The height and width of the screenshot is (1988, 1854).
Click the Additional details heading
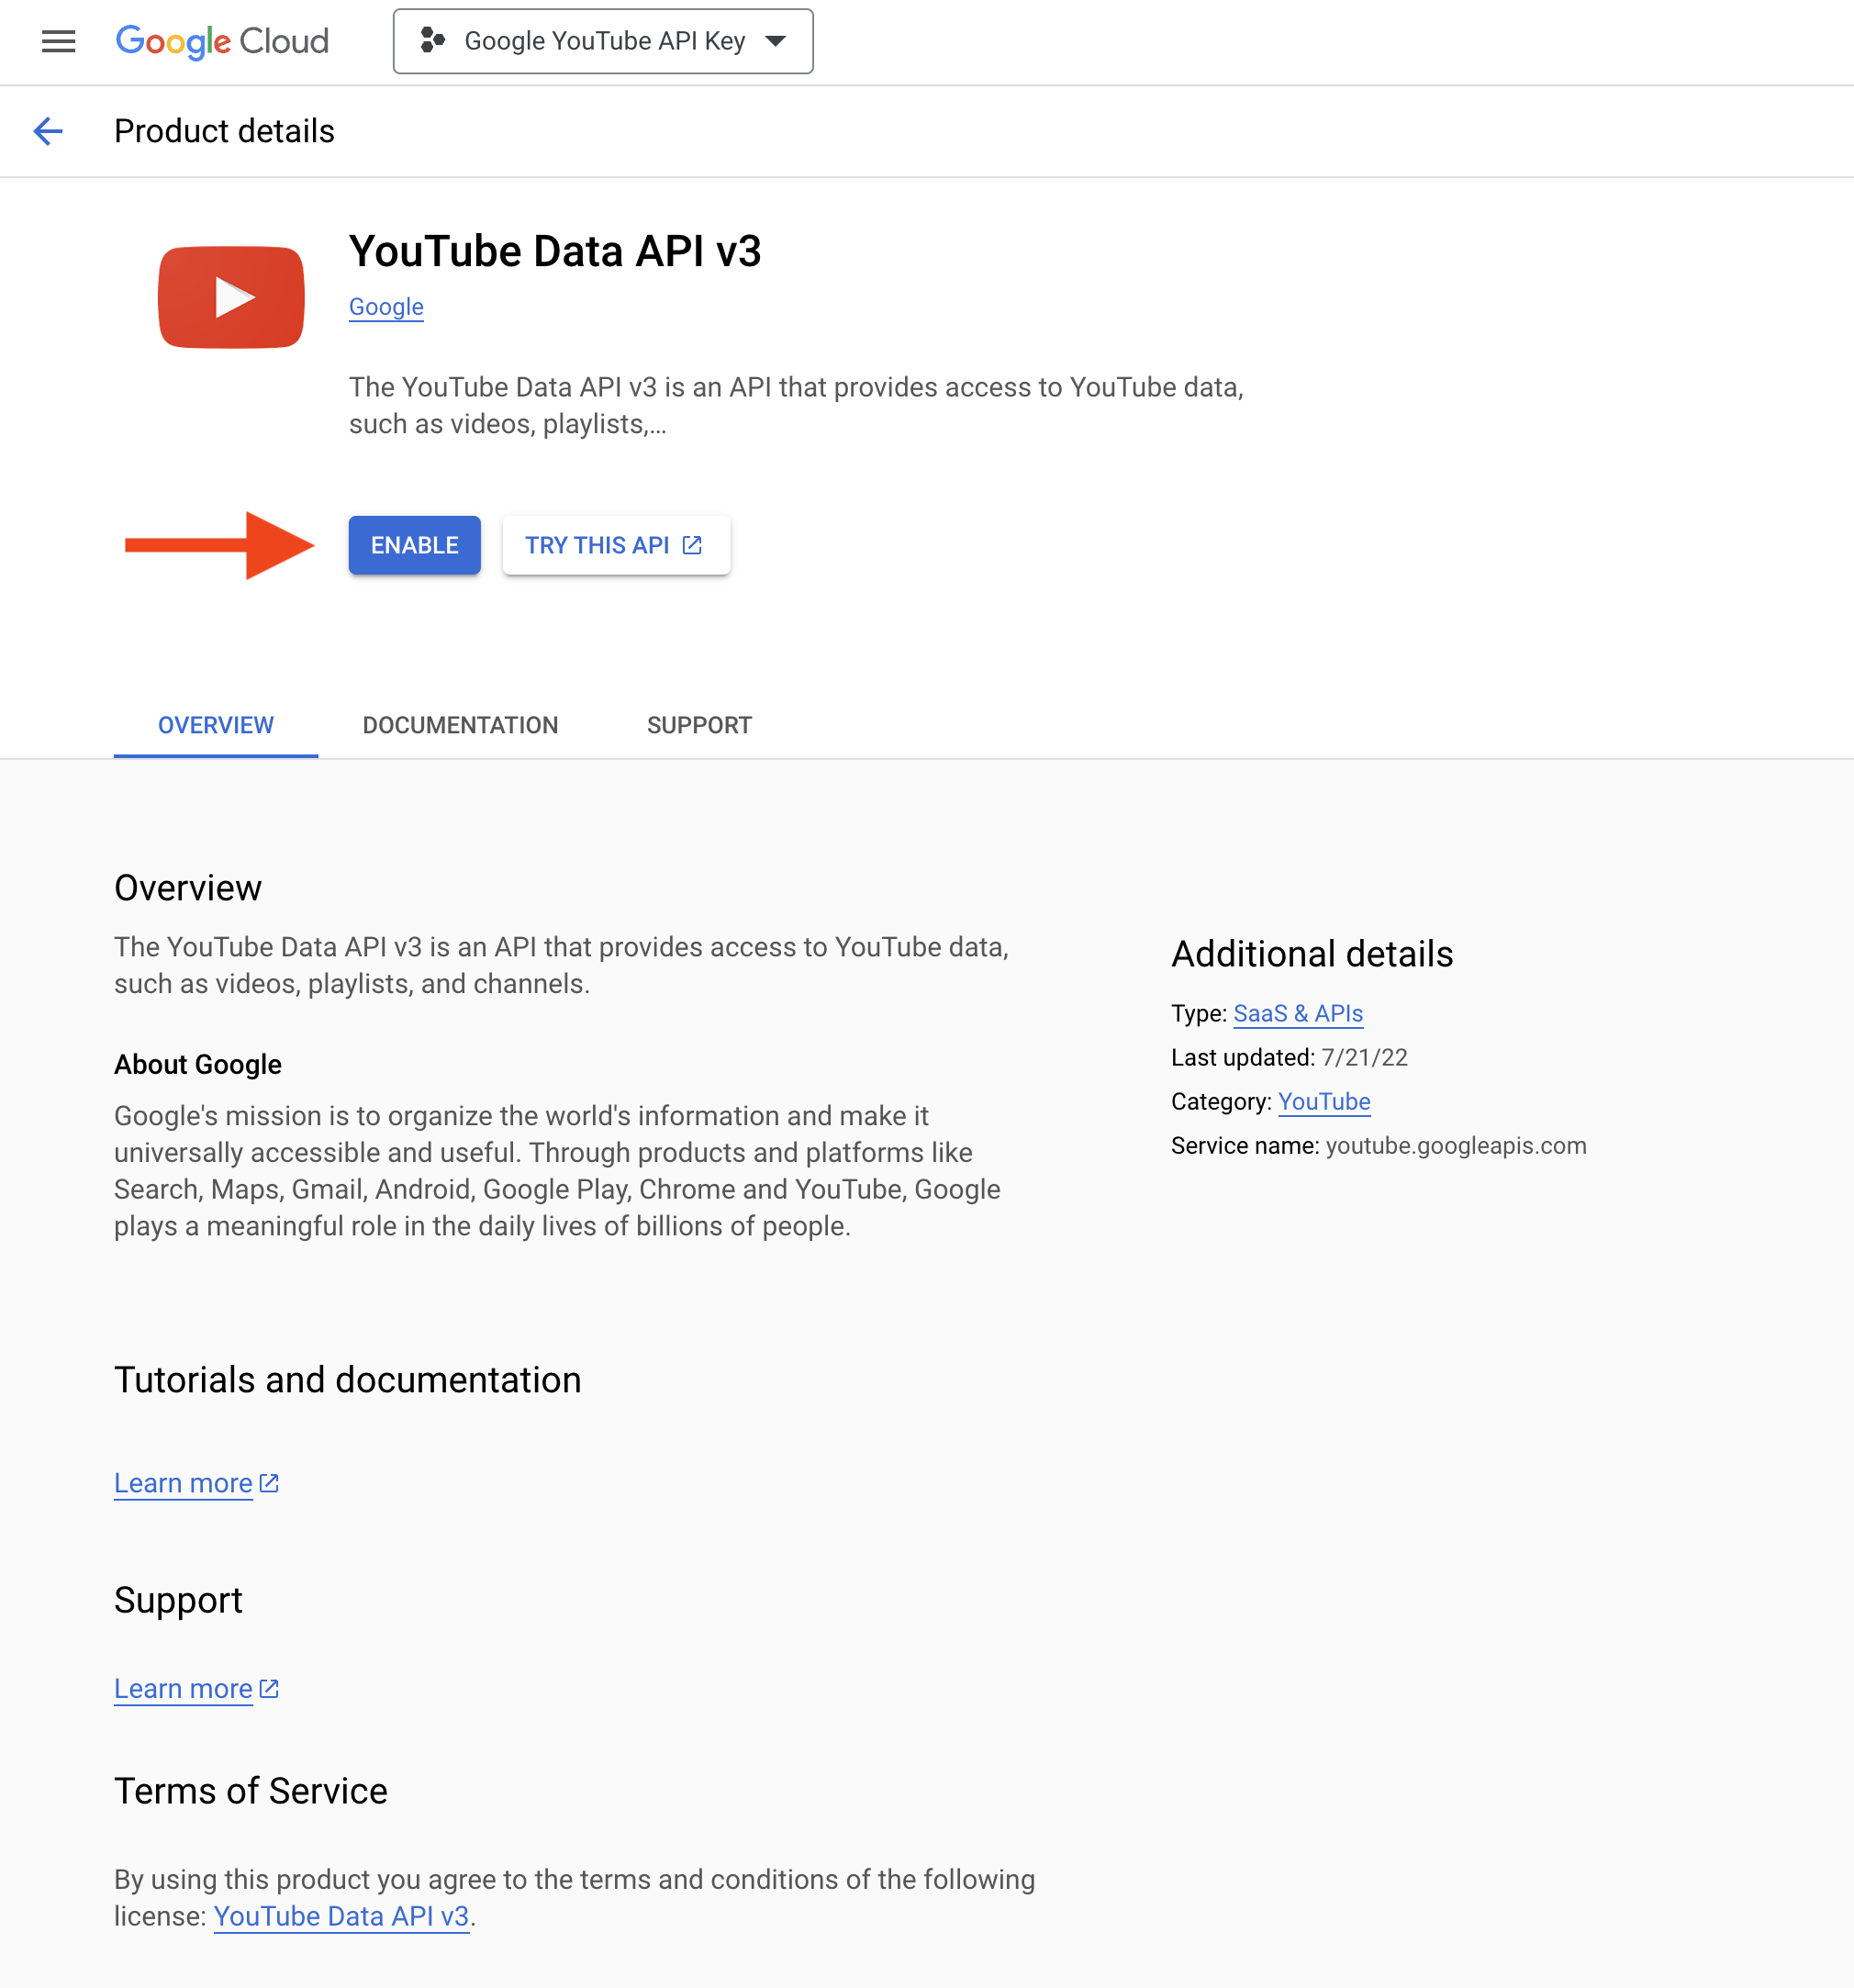tap(1312, 954)
